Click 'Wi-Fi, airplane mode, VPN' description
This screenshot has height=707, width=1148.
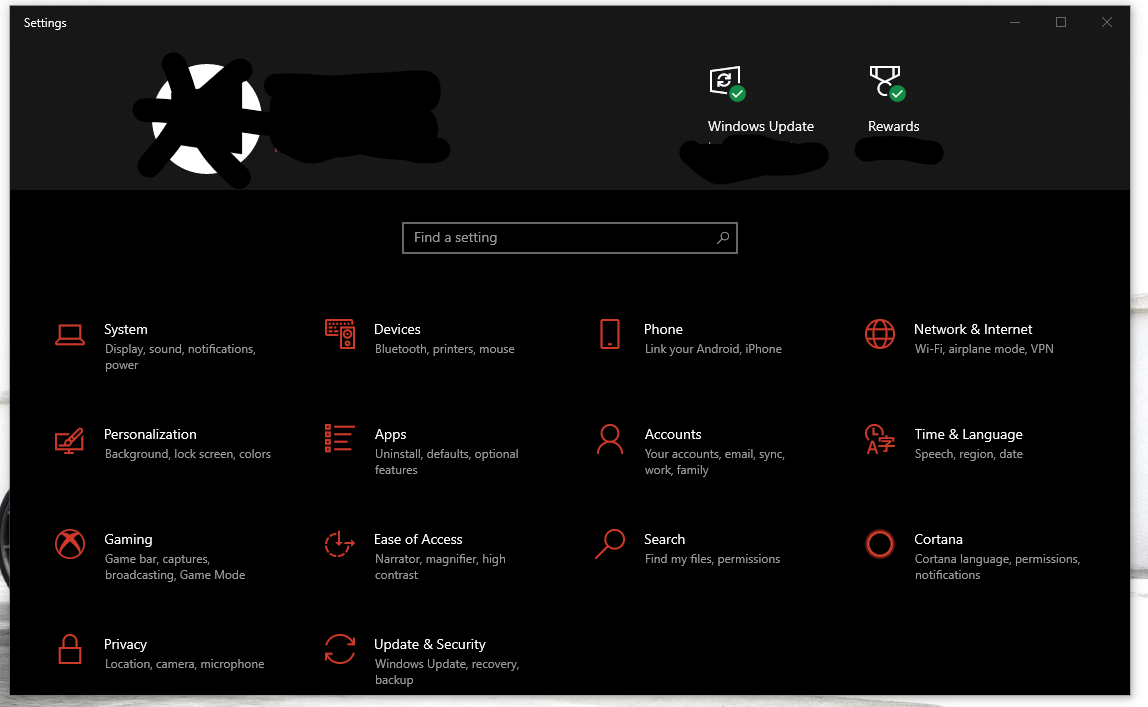pyautogui.click(x=984, y=349)
